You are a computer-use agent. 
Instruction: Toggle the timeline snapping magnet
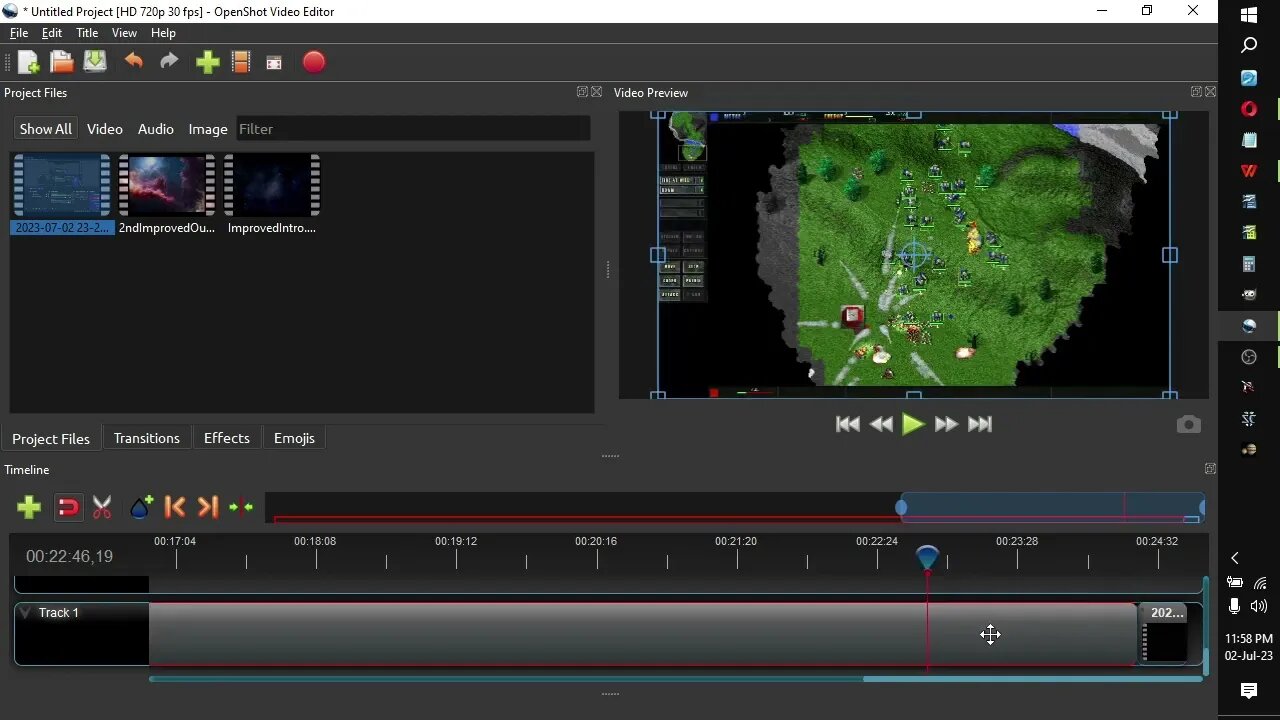click(68, 507)
